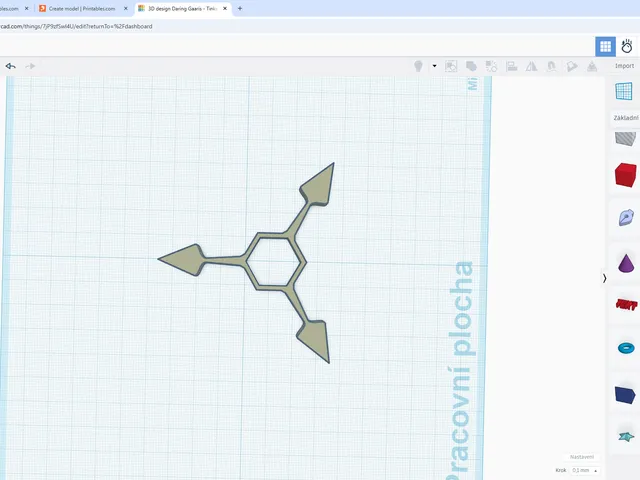Switch to the 3D design grid view
Image resolution: width=640 pixels, height=480 pixels.
tap(605, 47)
